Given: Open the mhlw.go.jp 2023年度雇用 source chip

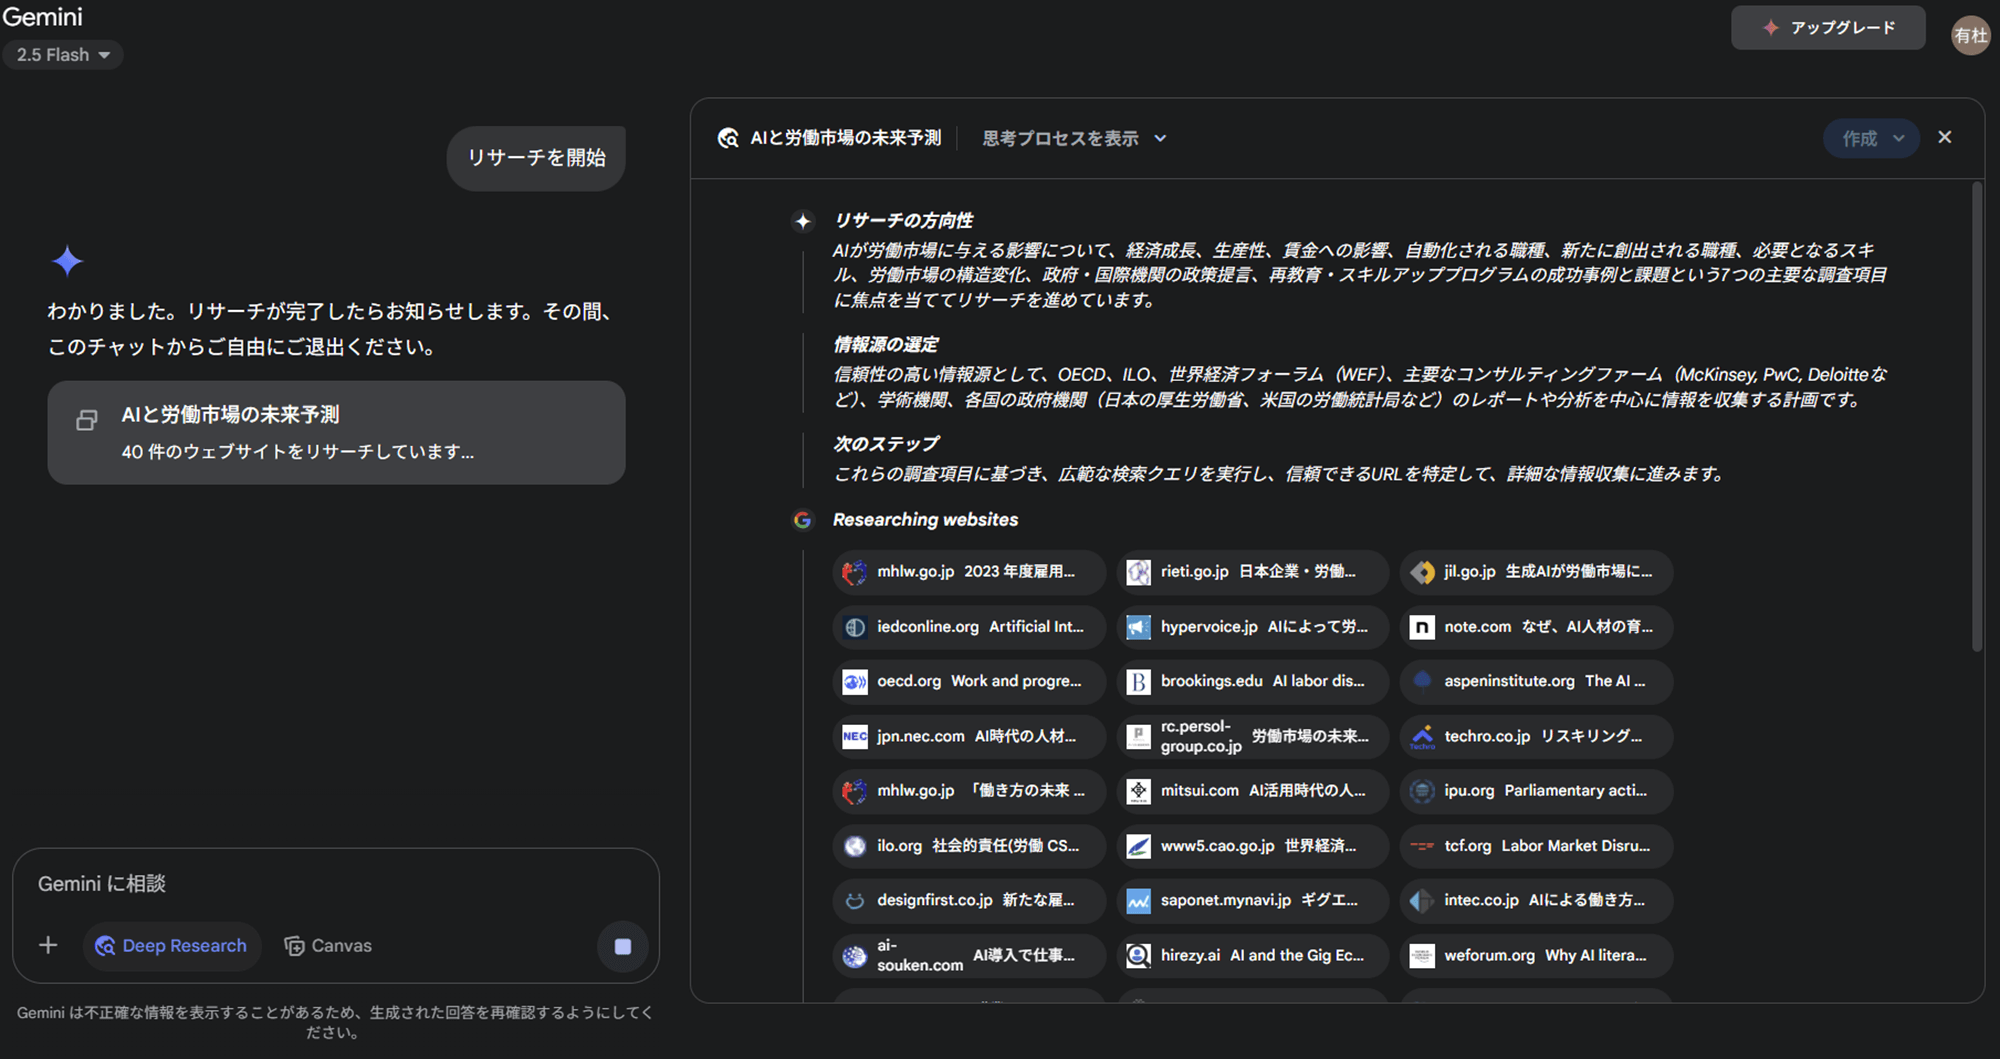Looking at the screenshot, I should pos(969,572).
